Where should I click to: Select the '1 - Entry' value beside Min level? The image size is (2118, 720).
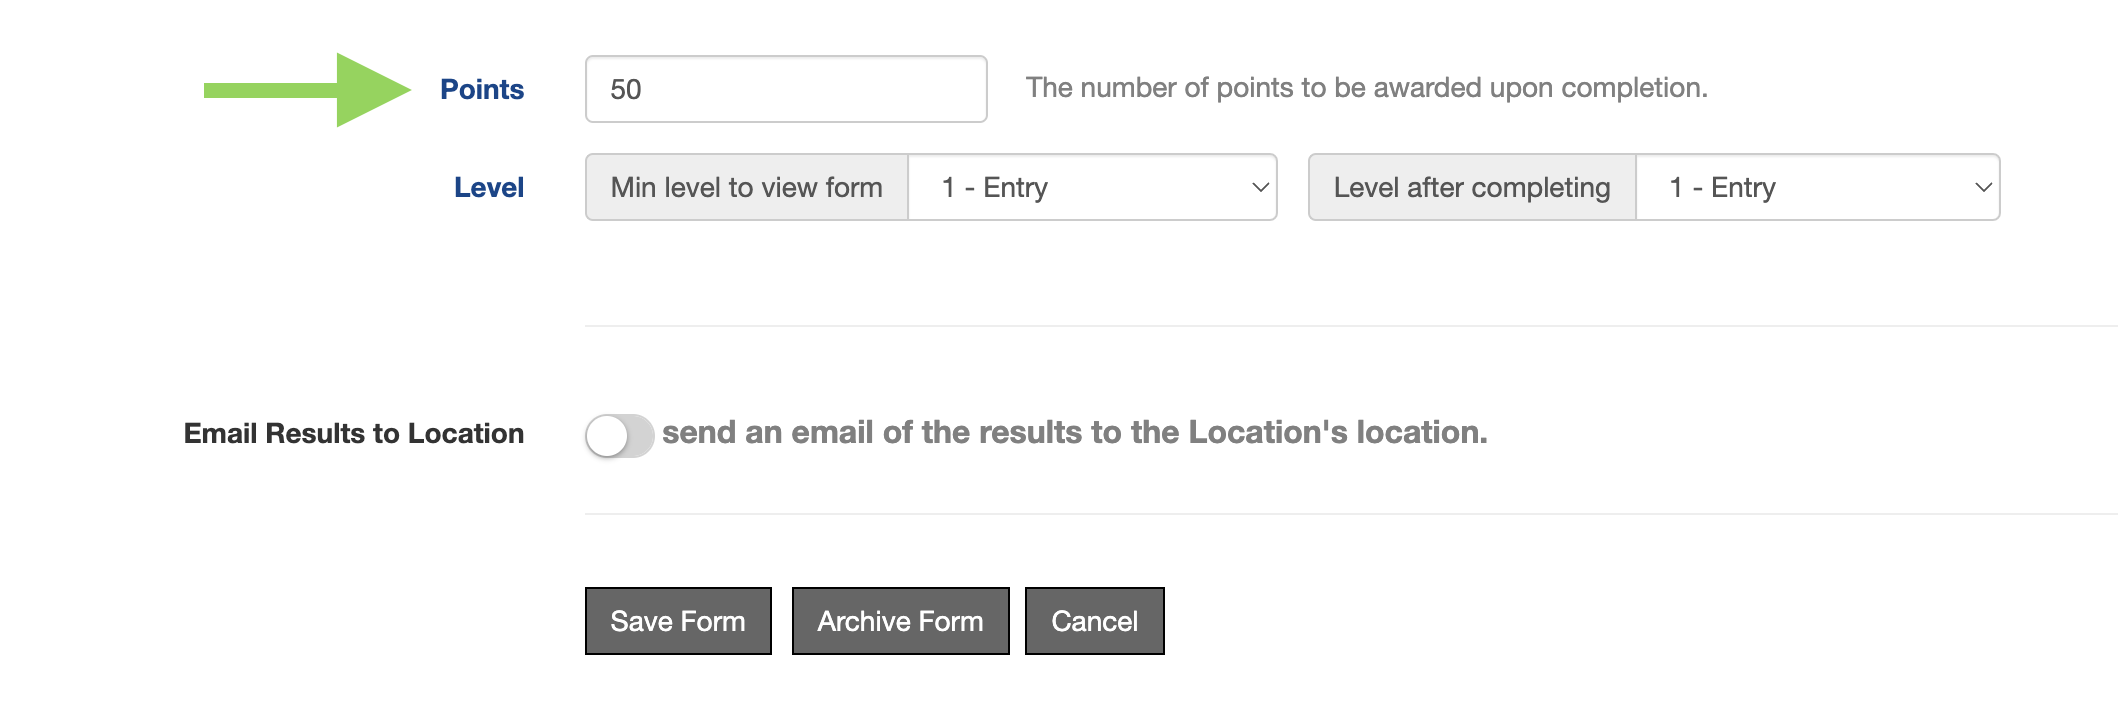995,187
